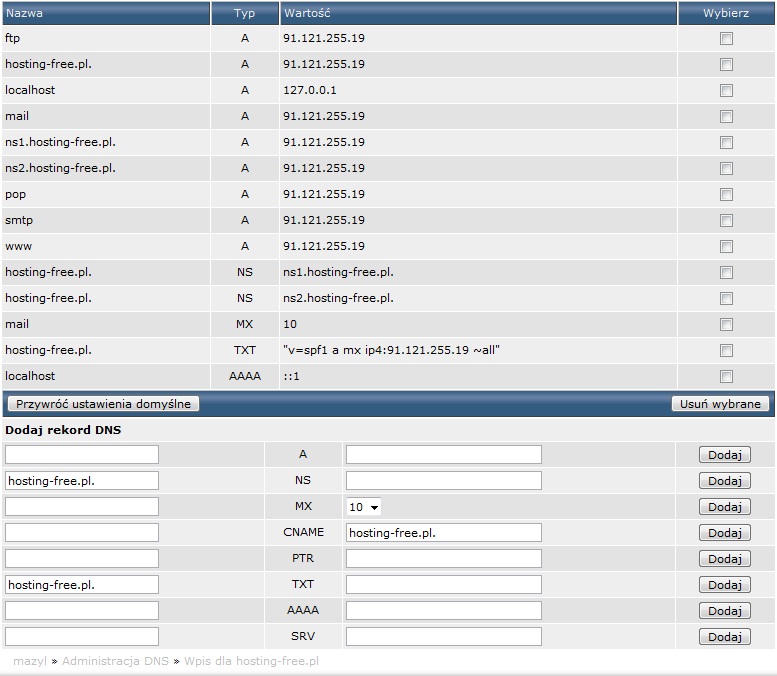Check the localhost AAAA record checkbox
This screenshot has height=676, width=777.
coord(726,377)
